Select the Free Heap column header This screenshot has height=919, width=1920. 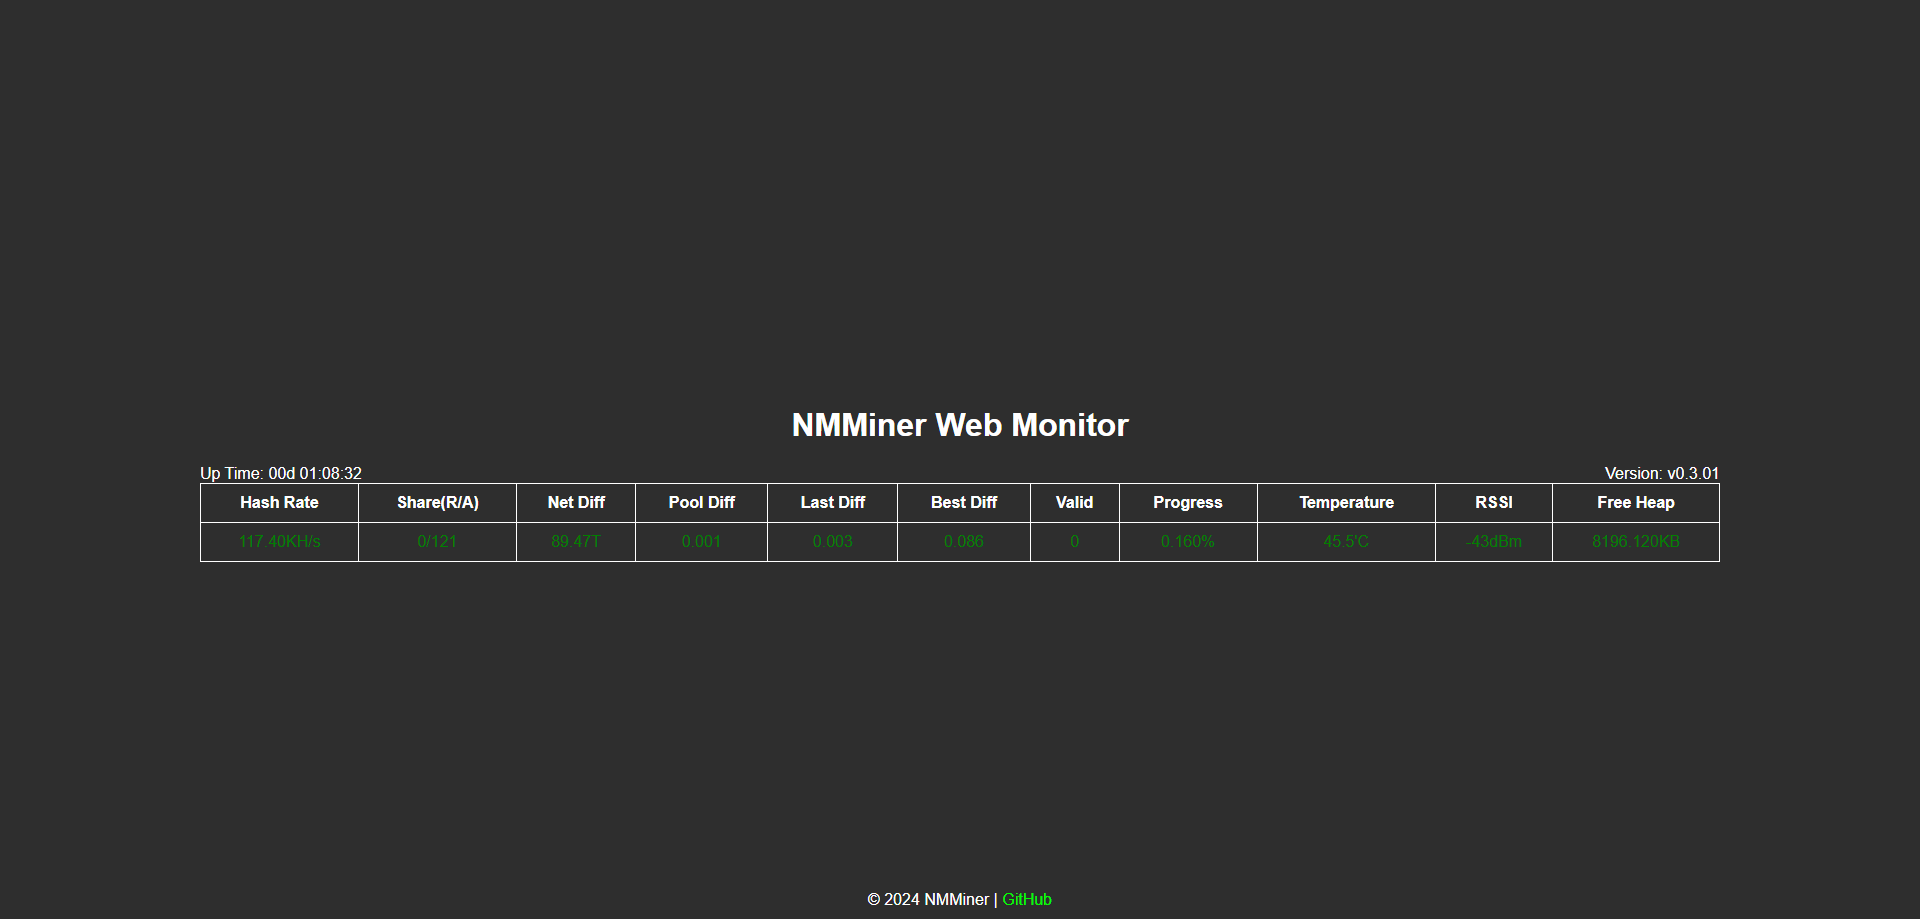tap(1636, 502)
